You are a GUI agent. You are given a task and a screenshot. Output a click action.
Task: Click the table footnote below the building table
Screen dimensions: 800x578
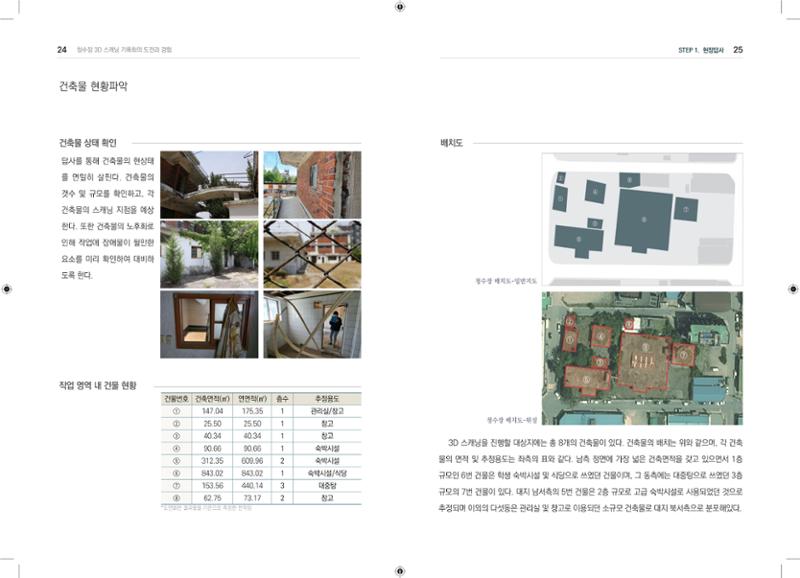point(207,508)
